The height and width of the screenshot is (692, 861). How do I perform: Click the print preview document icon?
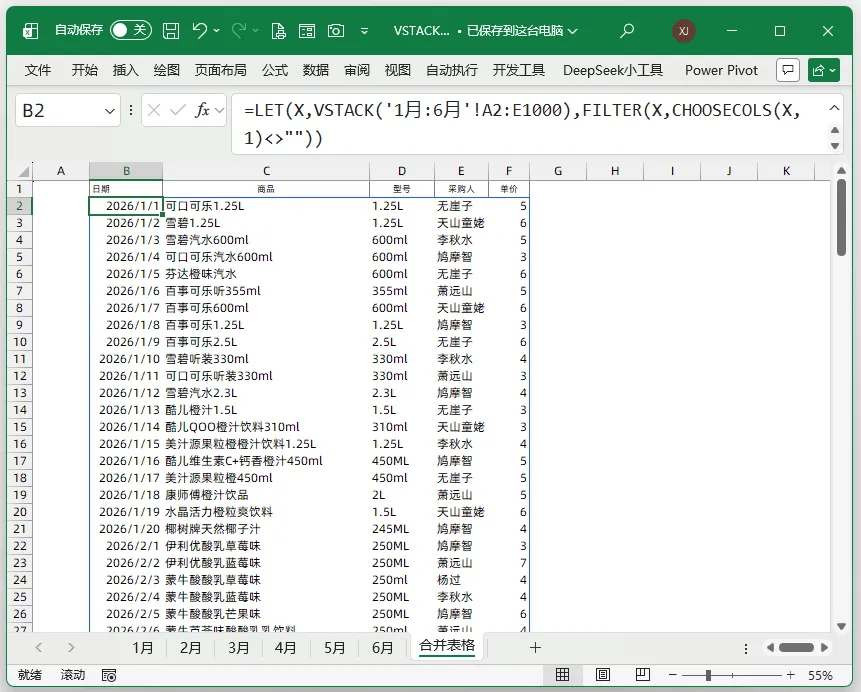(x=278, y=31)
